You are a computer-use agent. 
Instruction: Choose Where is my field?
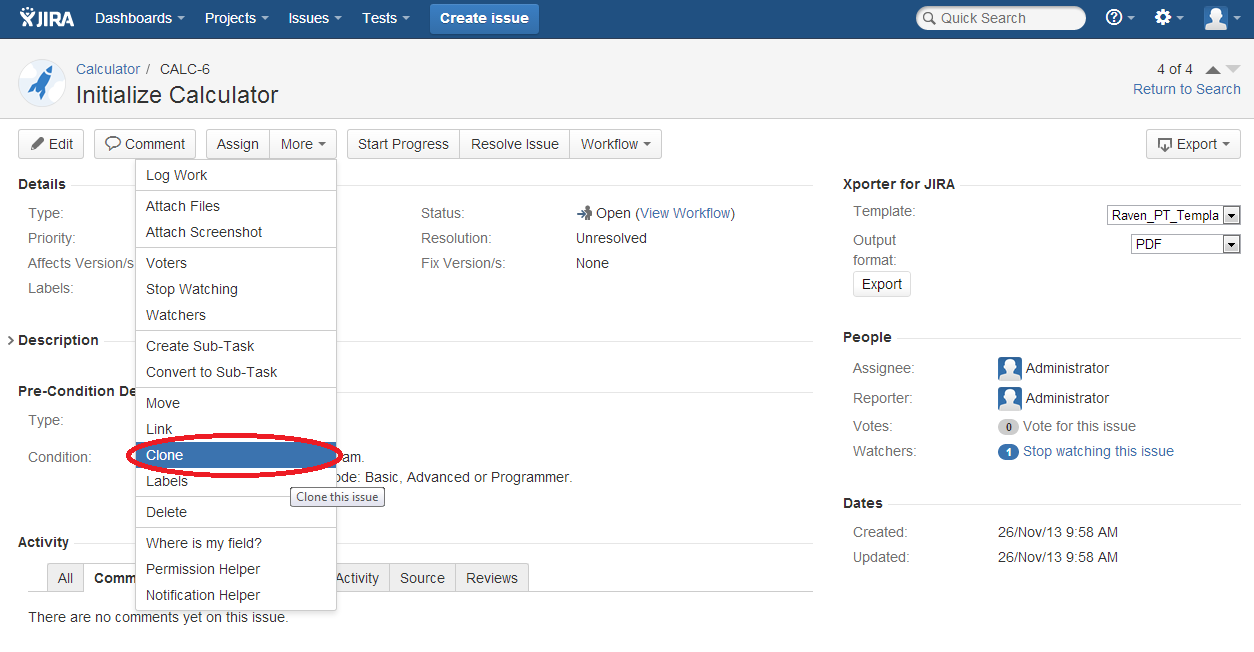(236, 543)
